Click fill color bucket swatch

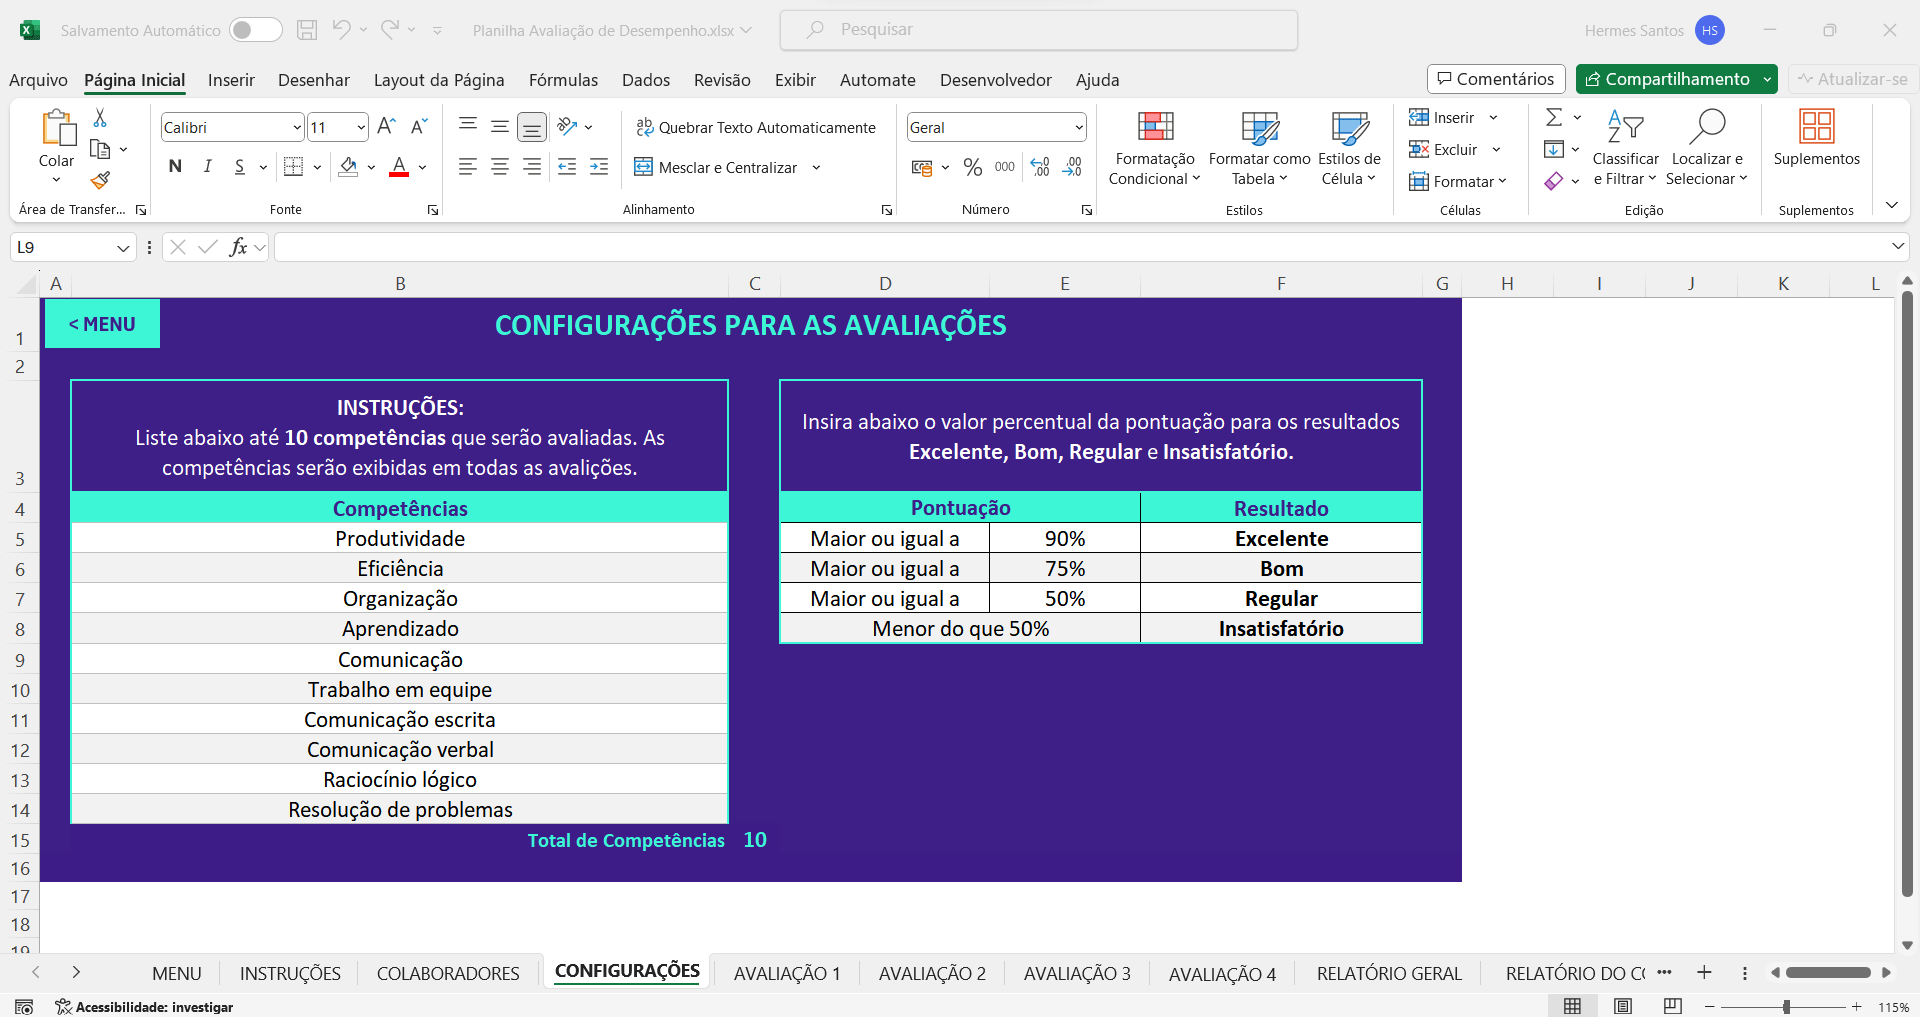pos(348,167)
